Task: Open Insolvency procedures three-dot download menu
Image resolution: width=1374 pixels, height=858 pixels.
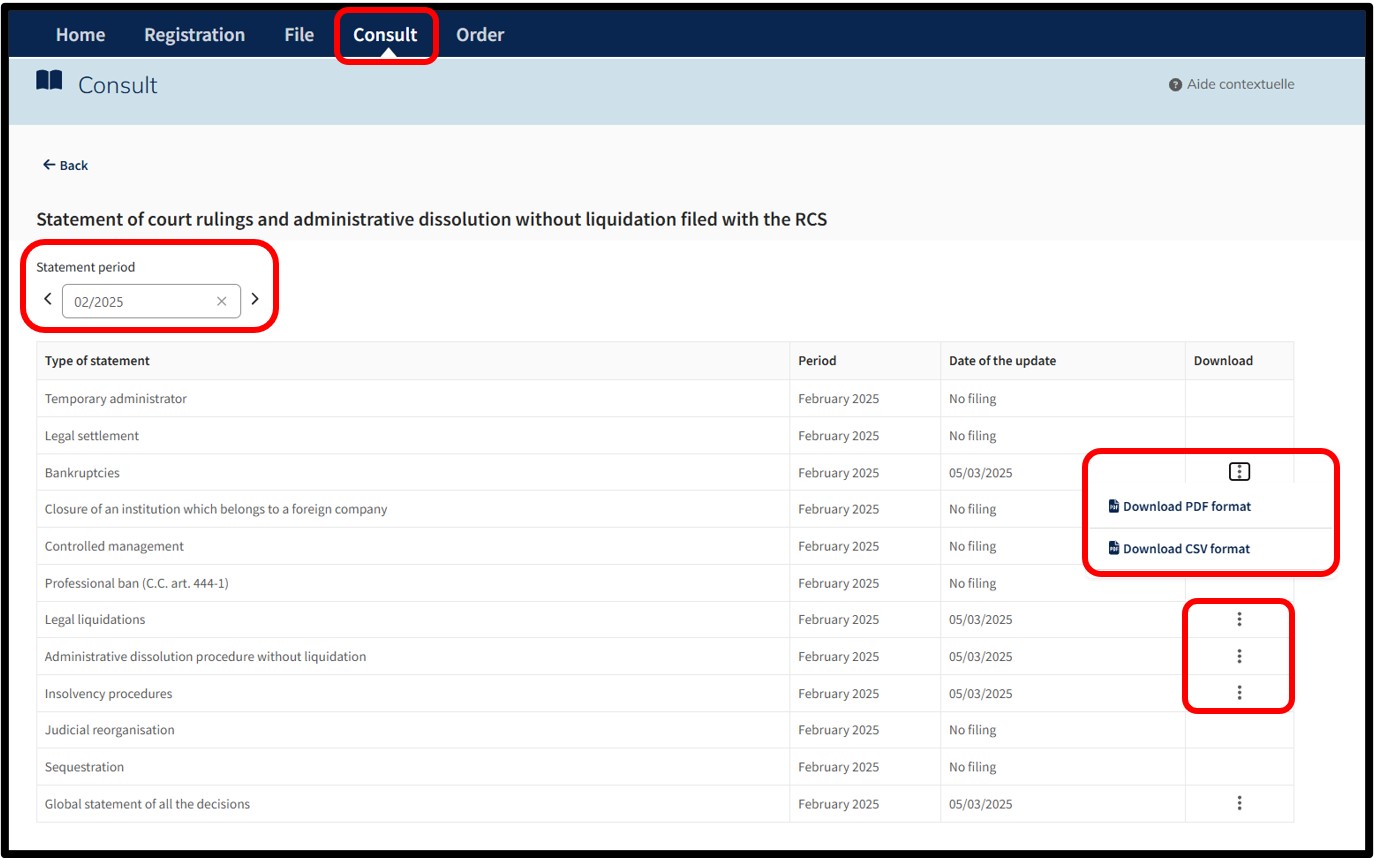Action: coord(1239,692)
